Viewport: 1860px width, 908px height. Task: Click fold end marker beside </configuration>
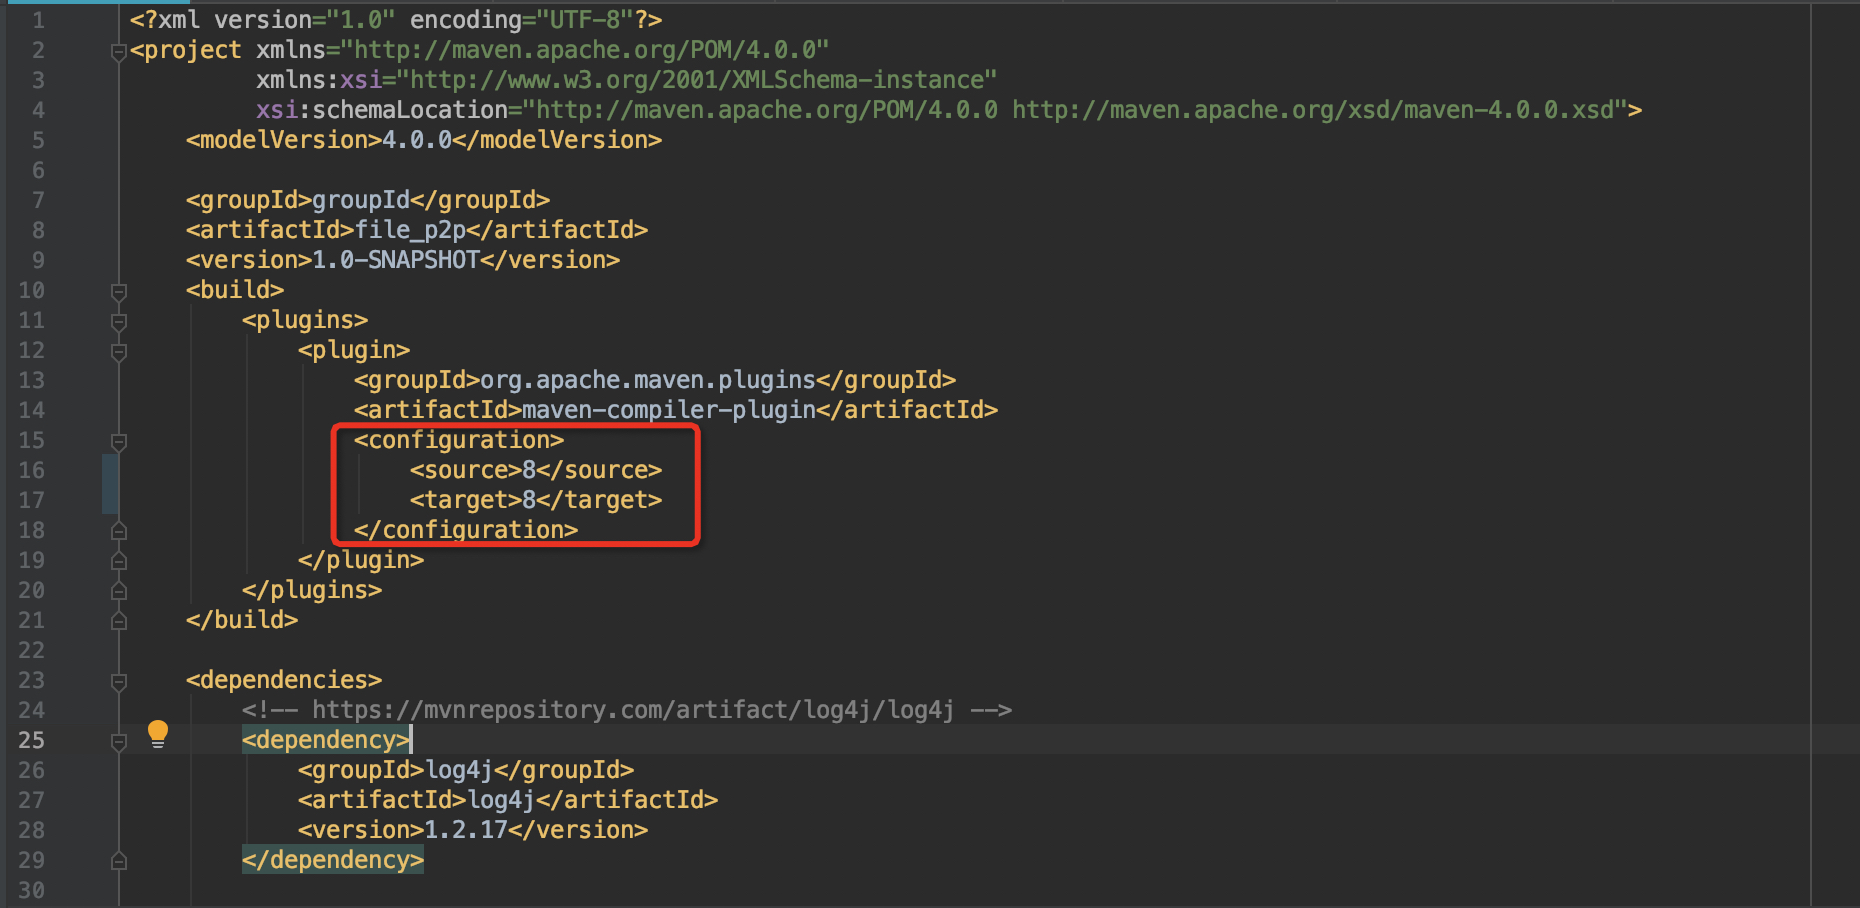pos(118,531)
